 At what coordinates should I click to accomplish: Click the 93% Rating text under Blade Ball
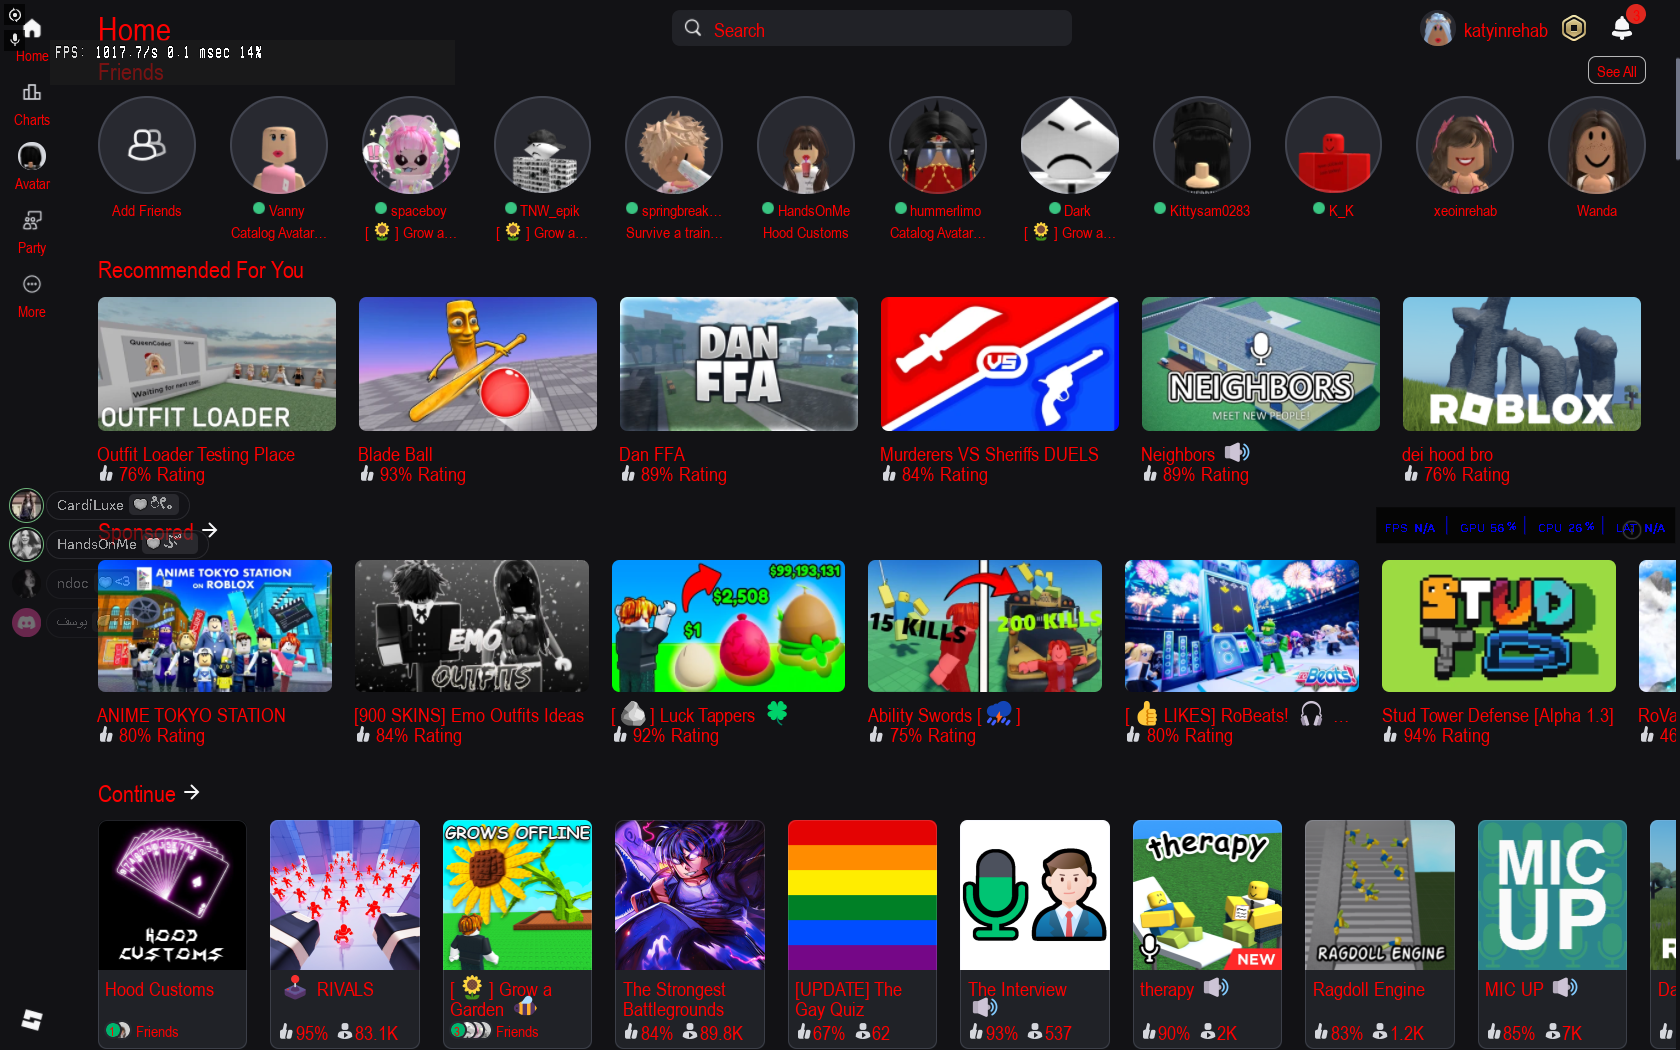coord(422,475)
